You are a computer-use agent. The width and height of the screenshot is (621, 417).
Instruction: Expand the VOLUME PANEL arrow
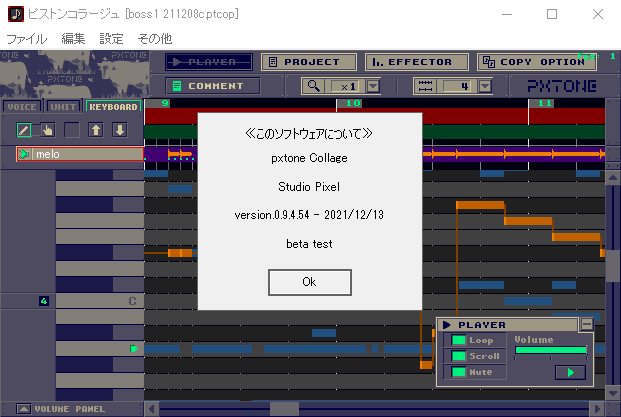[23, 409]
